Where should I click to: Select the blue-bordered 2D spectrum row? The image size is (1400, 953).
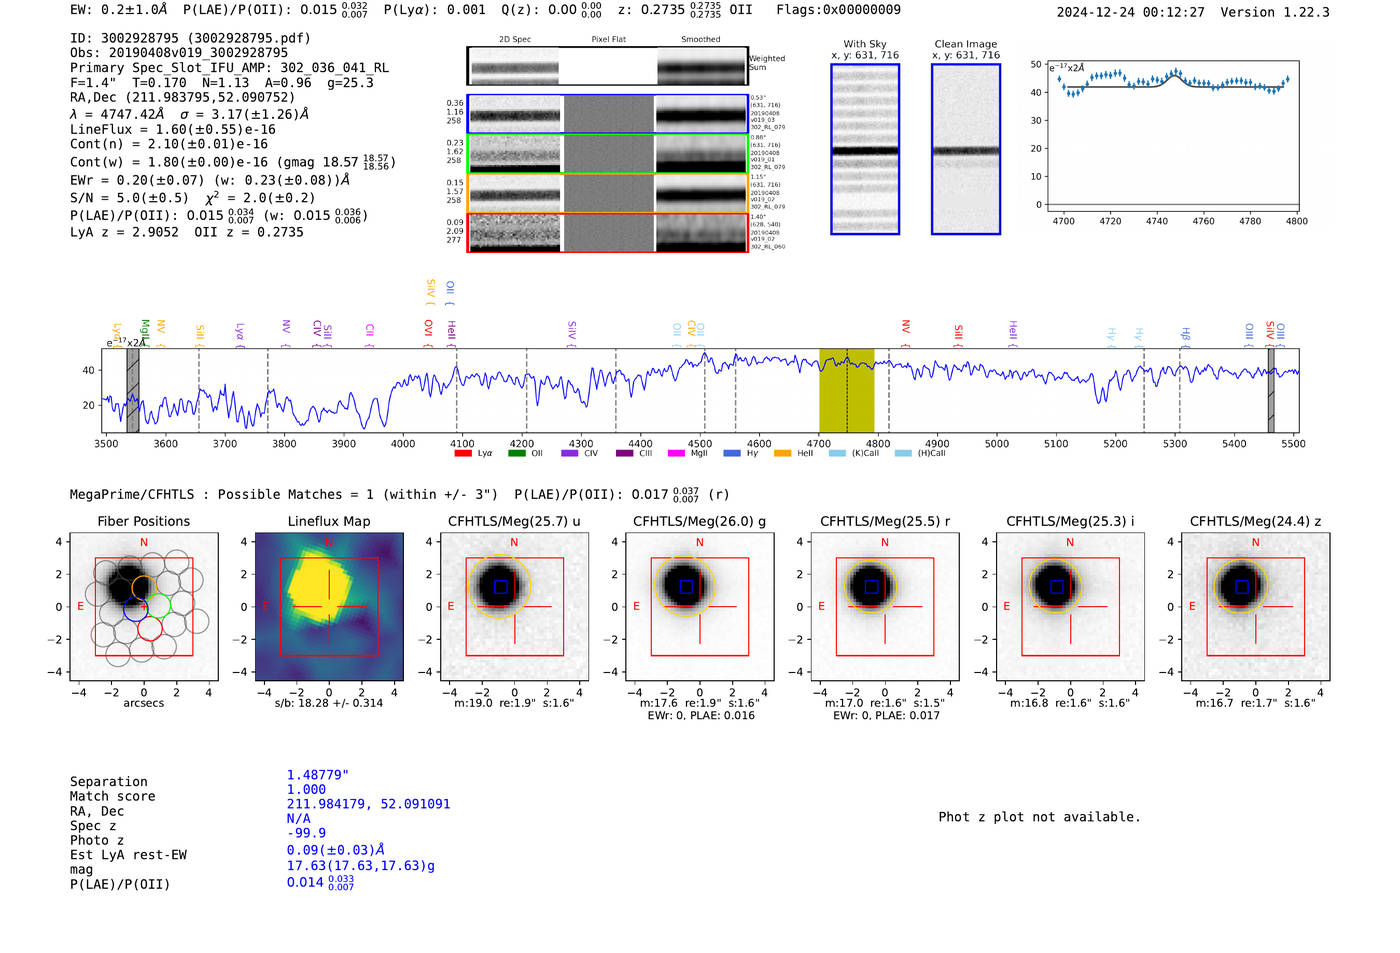(x=608, y=115)
